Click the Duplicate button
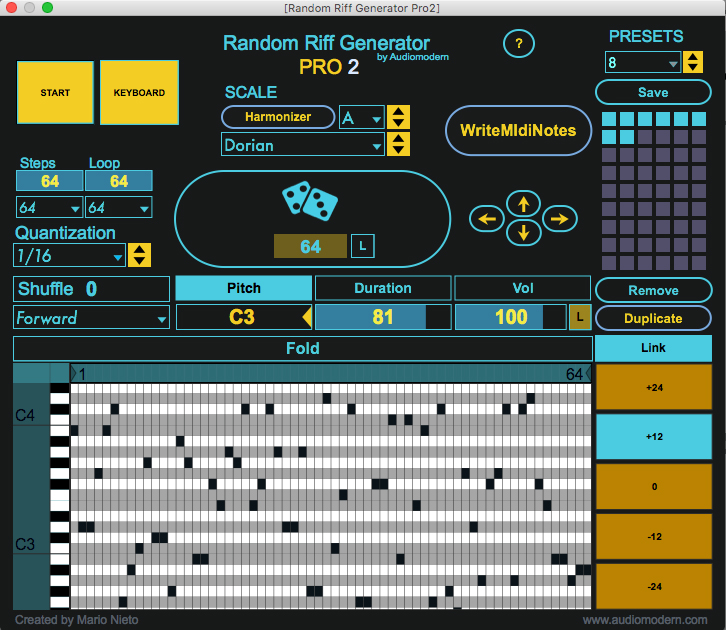The width and height of the screenshot is (726, 630). 653,318
